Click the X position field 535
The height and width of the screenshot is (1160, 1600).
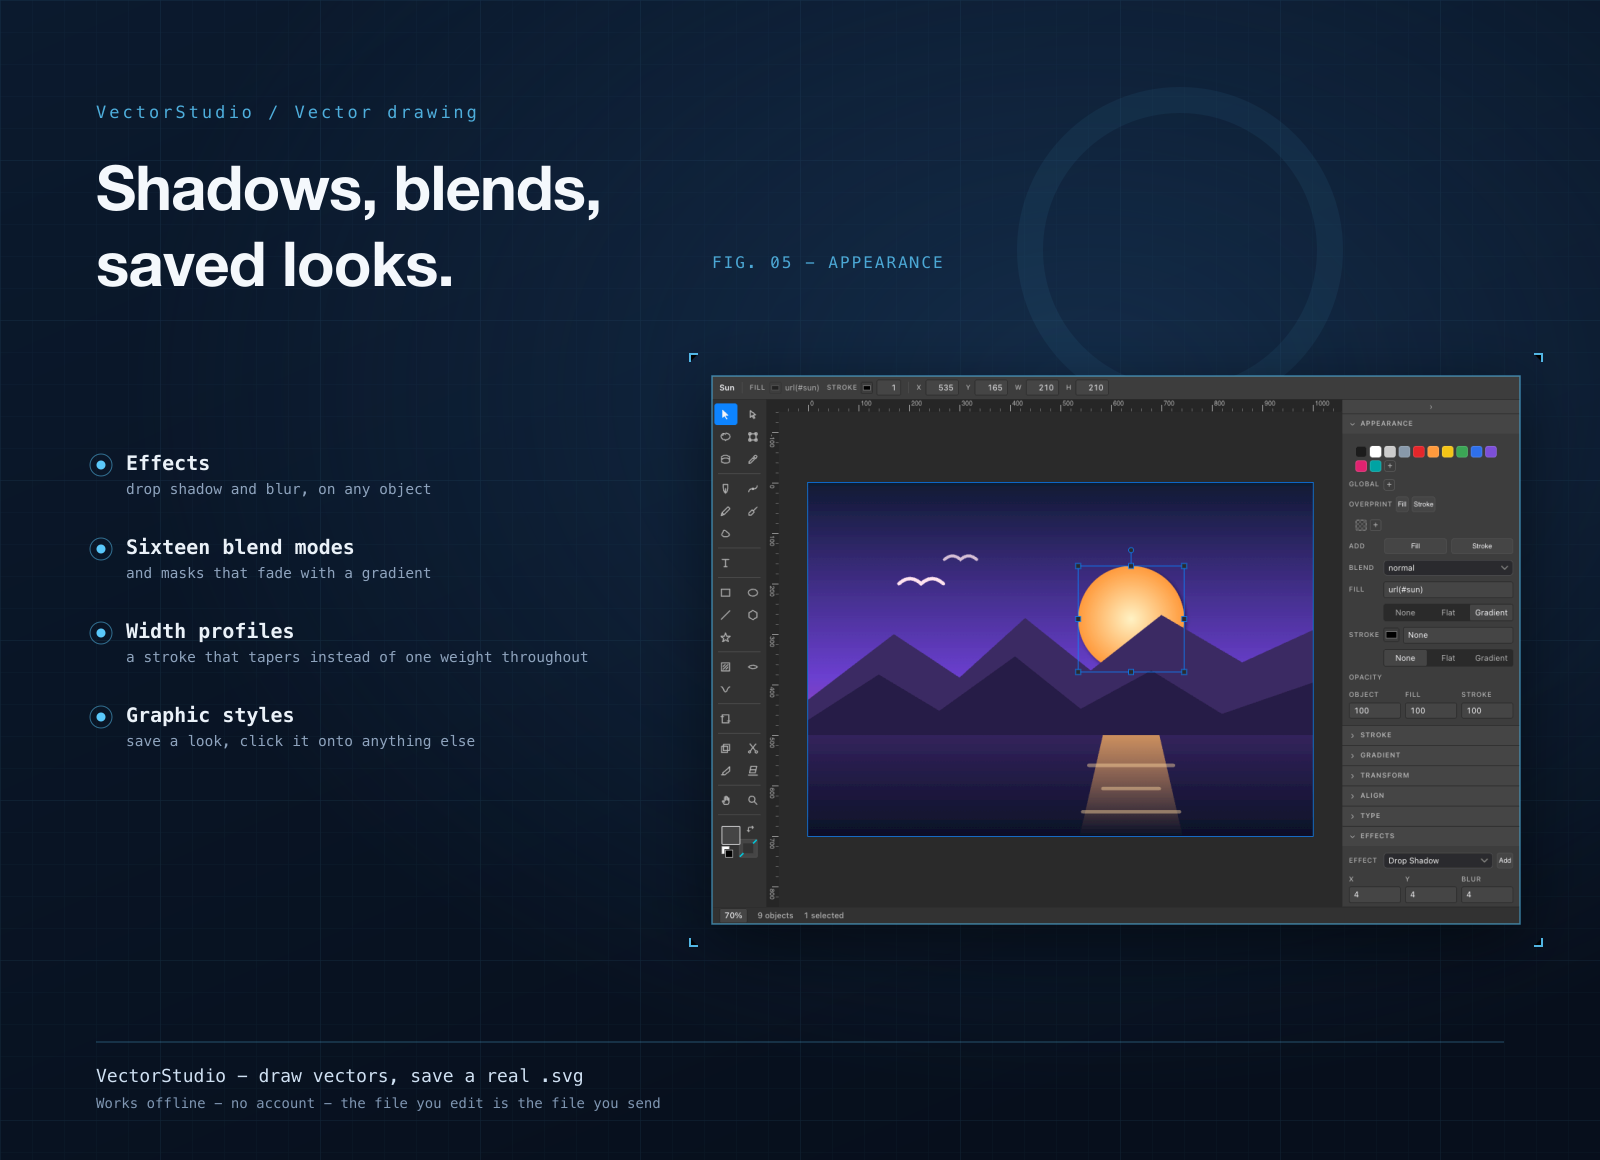tap(942, 388)
